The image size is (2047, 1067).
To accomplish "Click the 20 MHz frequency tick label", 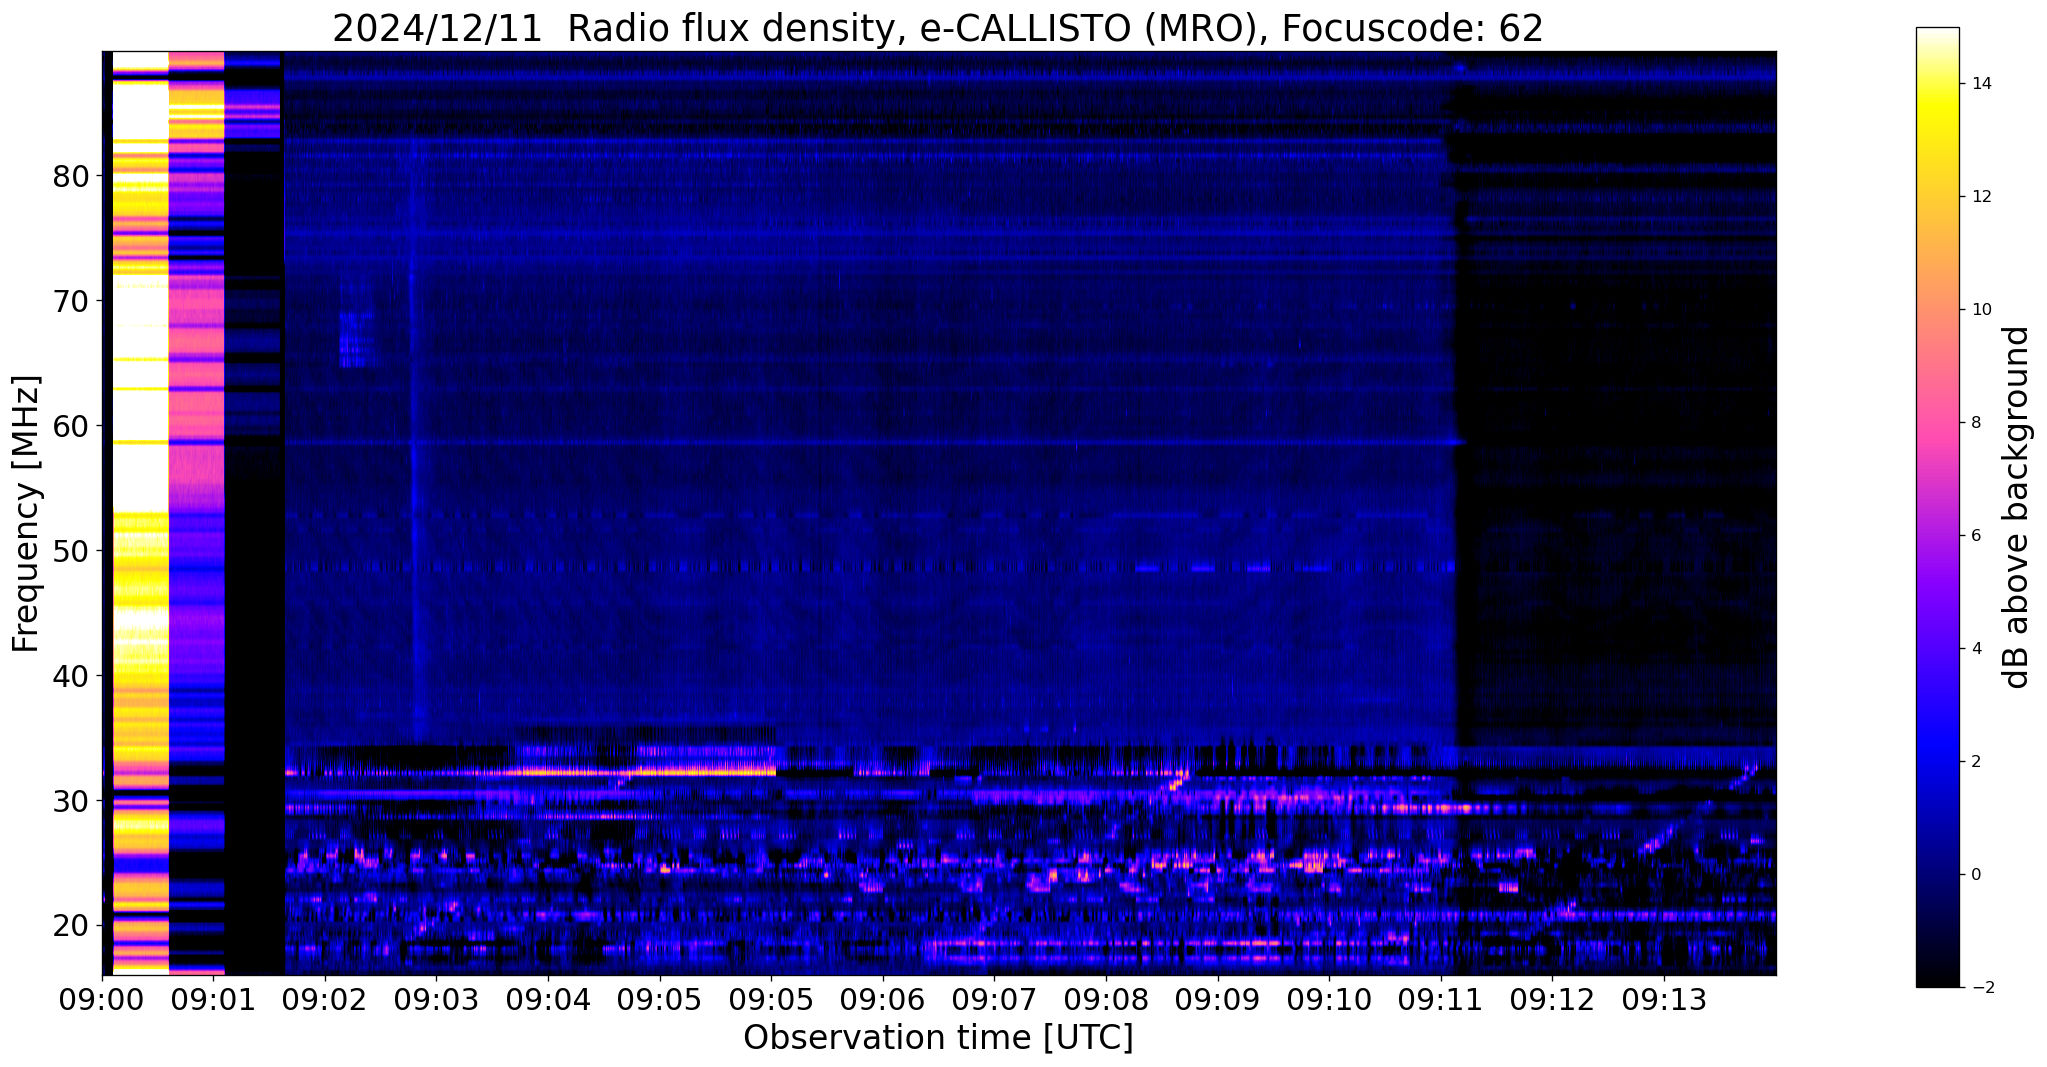I will point(70,926).
